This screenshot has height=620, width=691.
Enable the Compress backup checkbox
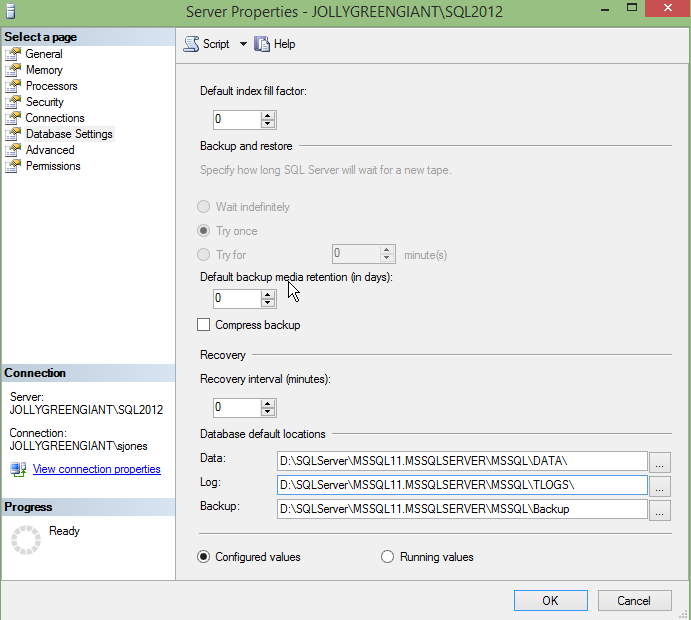click(x=204, y=325)
